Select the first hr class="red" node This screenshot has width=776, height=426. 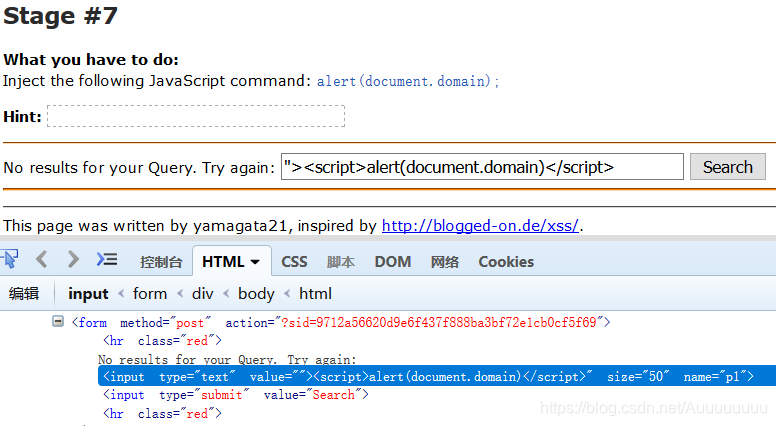[x=162, y=340]
